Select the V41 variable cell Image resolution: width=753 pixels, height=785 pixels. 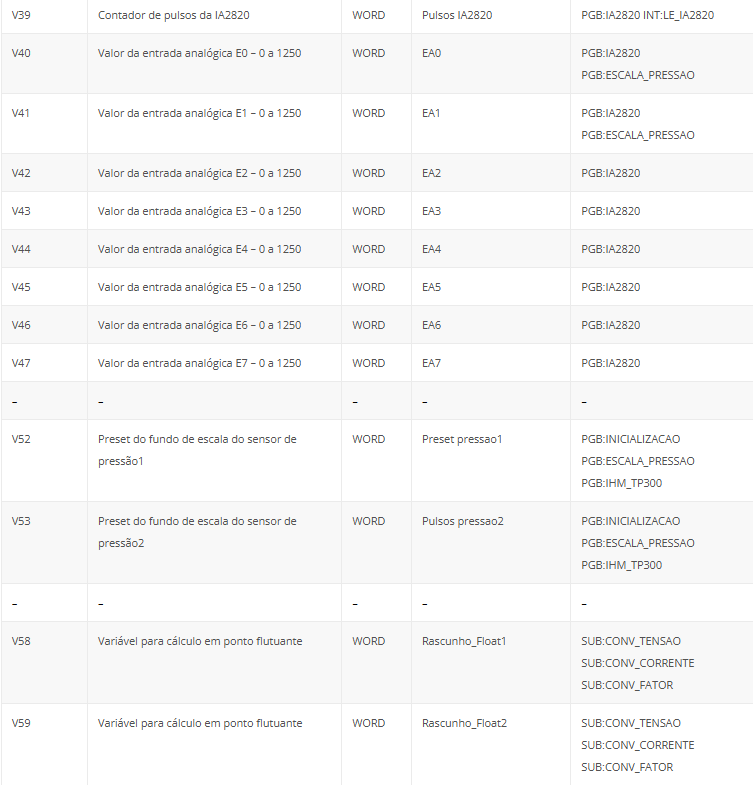[x=21, y=113]
